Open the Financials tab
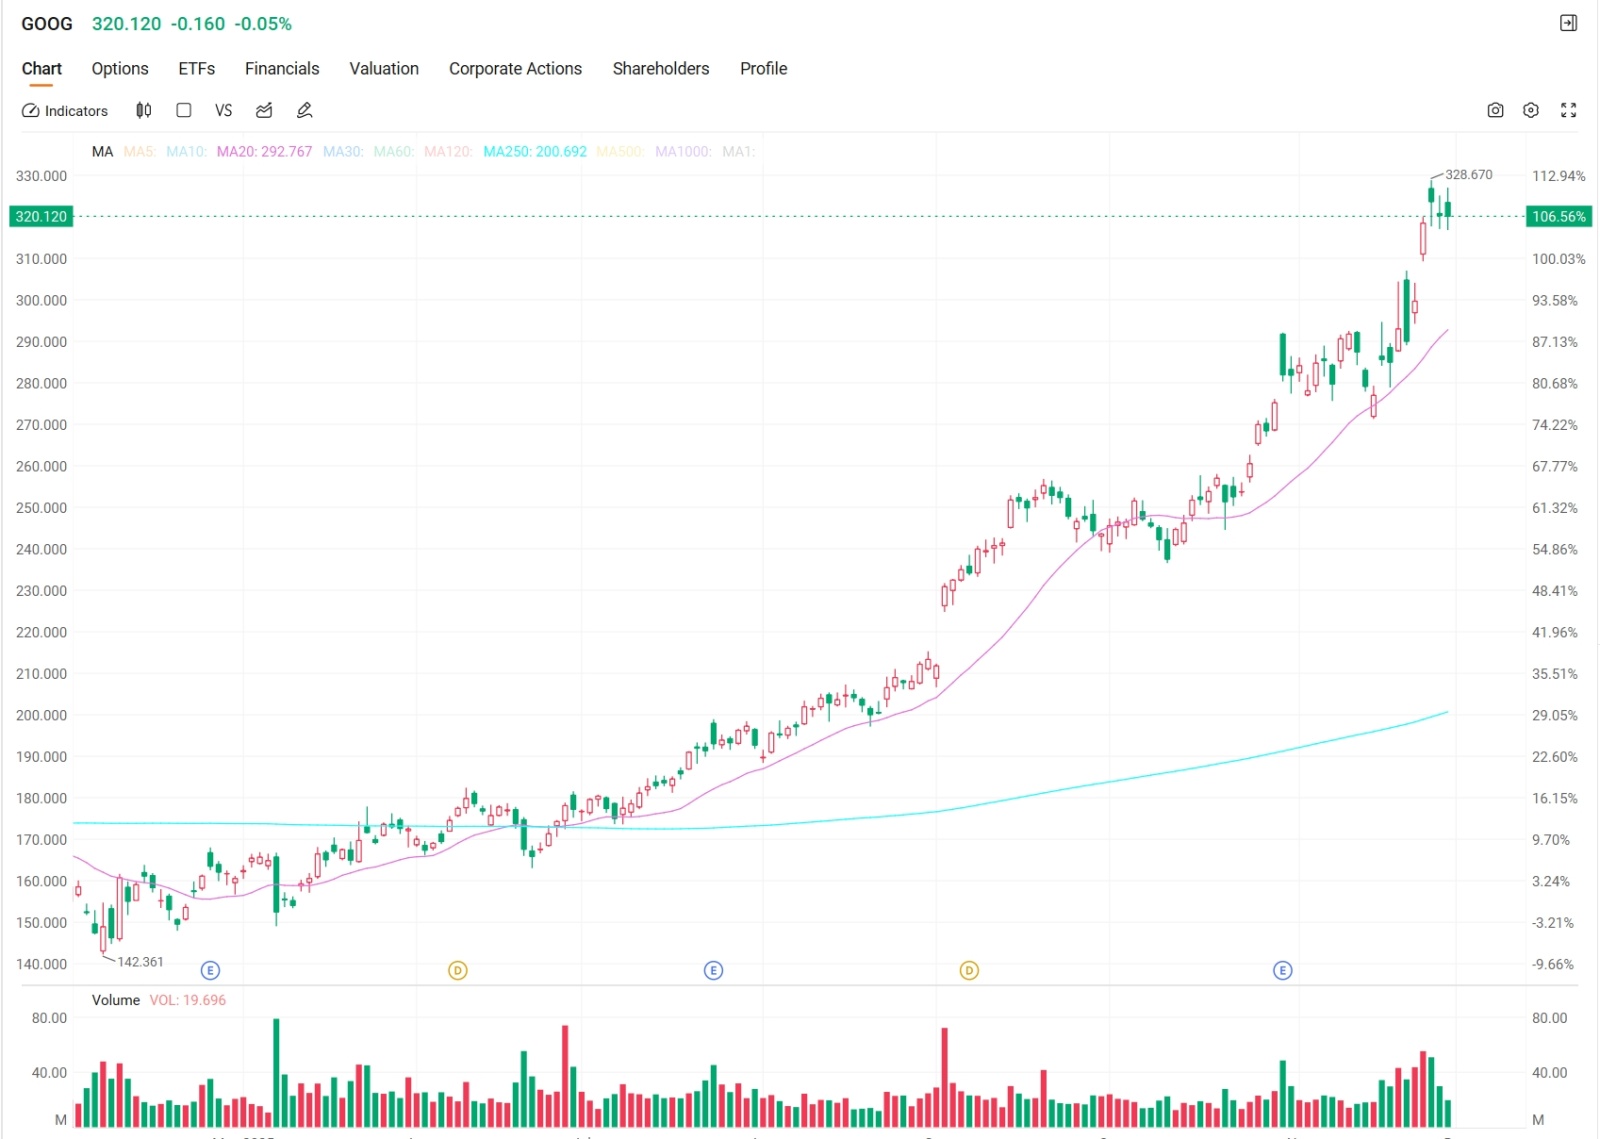Screen dimensions: 1600x1139 [282, 69]
